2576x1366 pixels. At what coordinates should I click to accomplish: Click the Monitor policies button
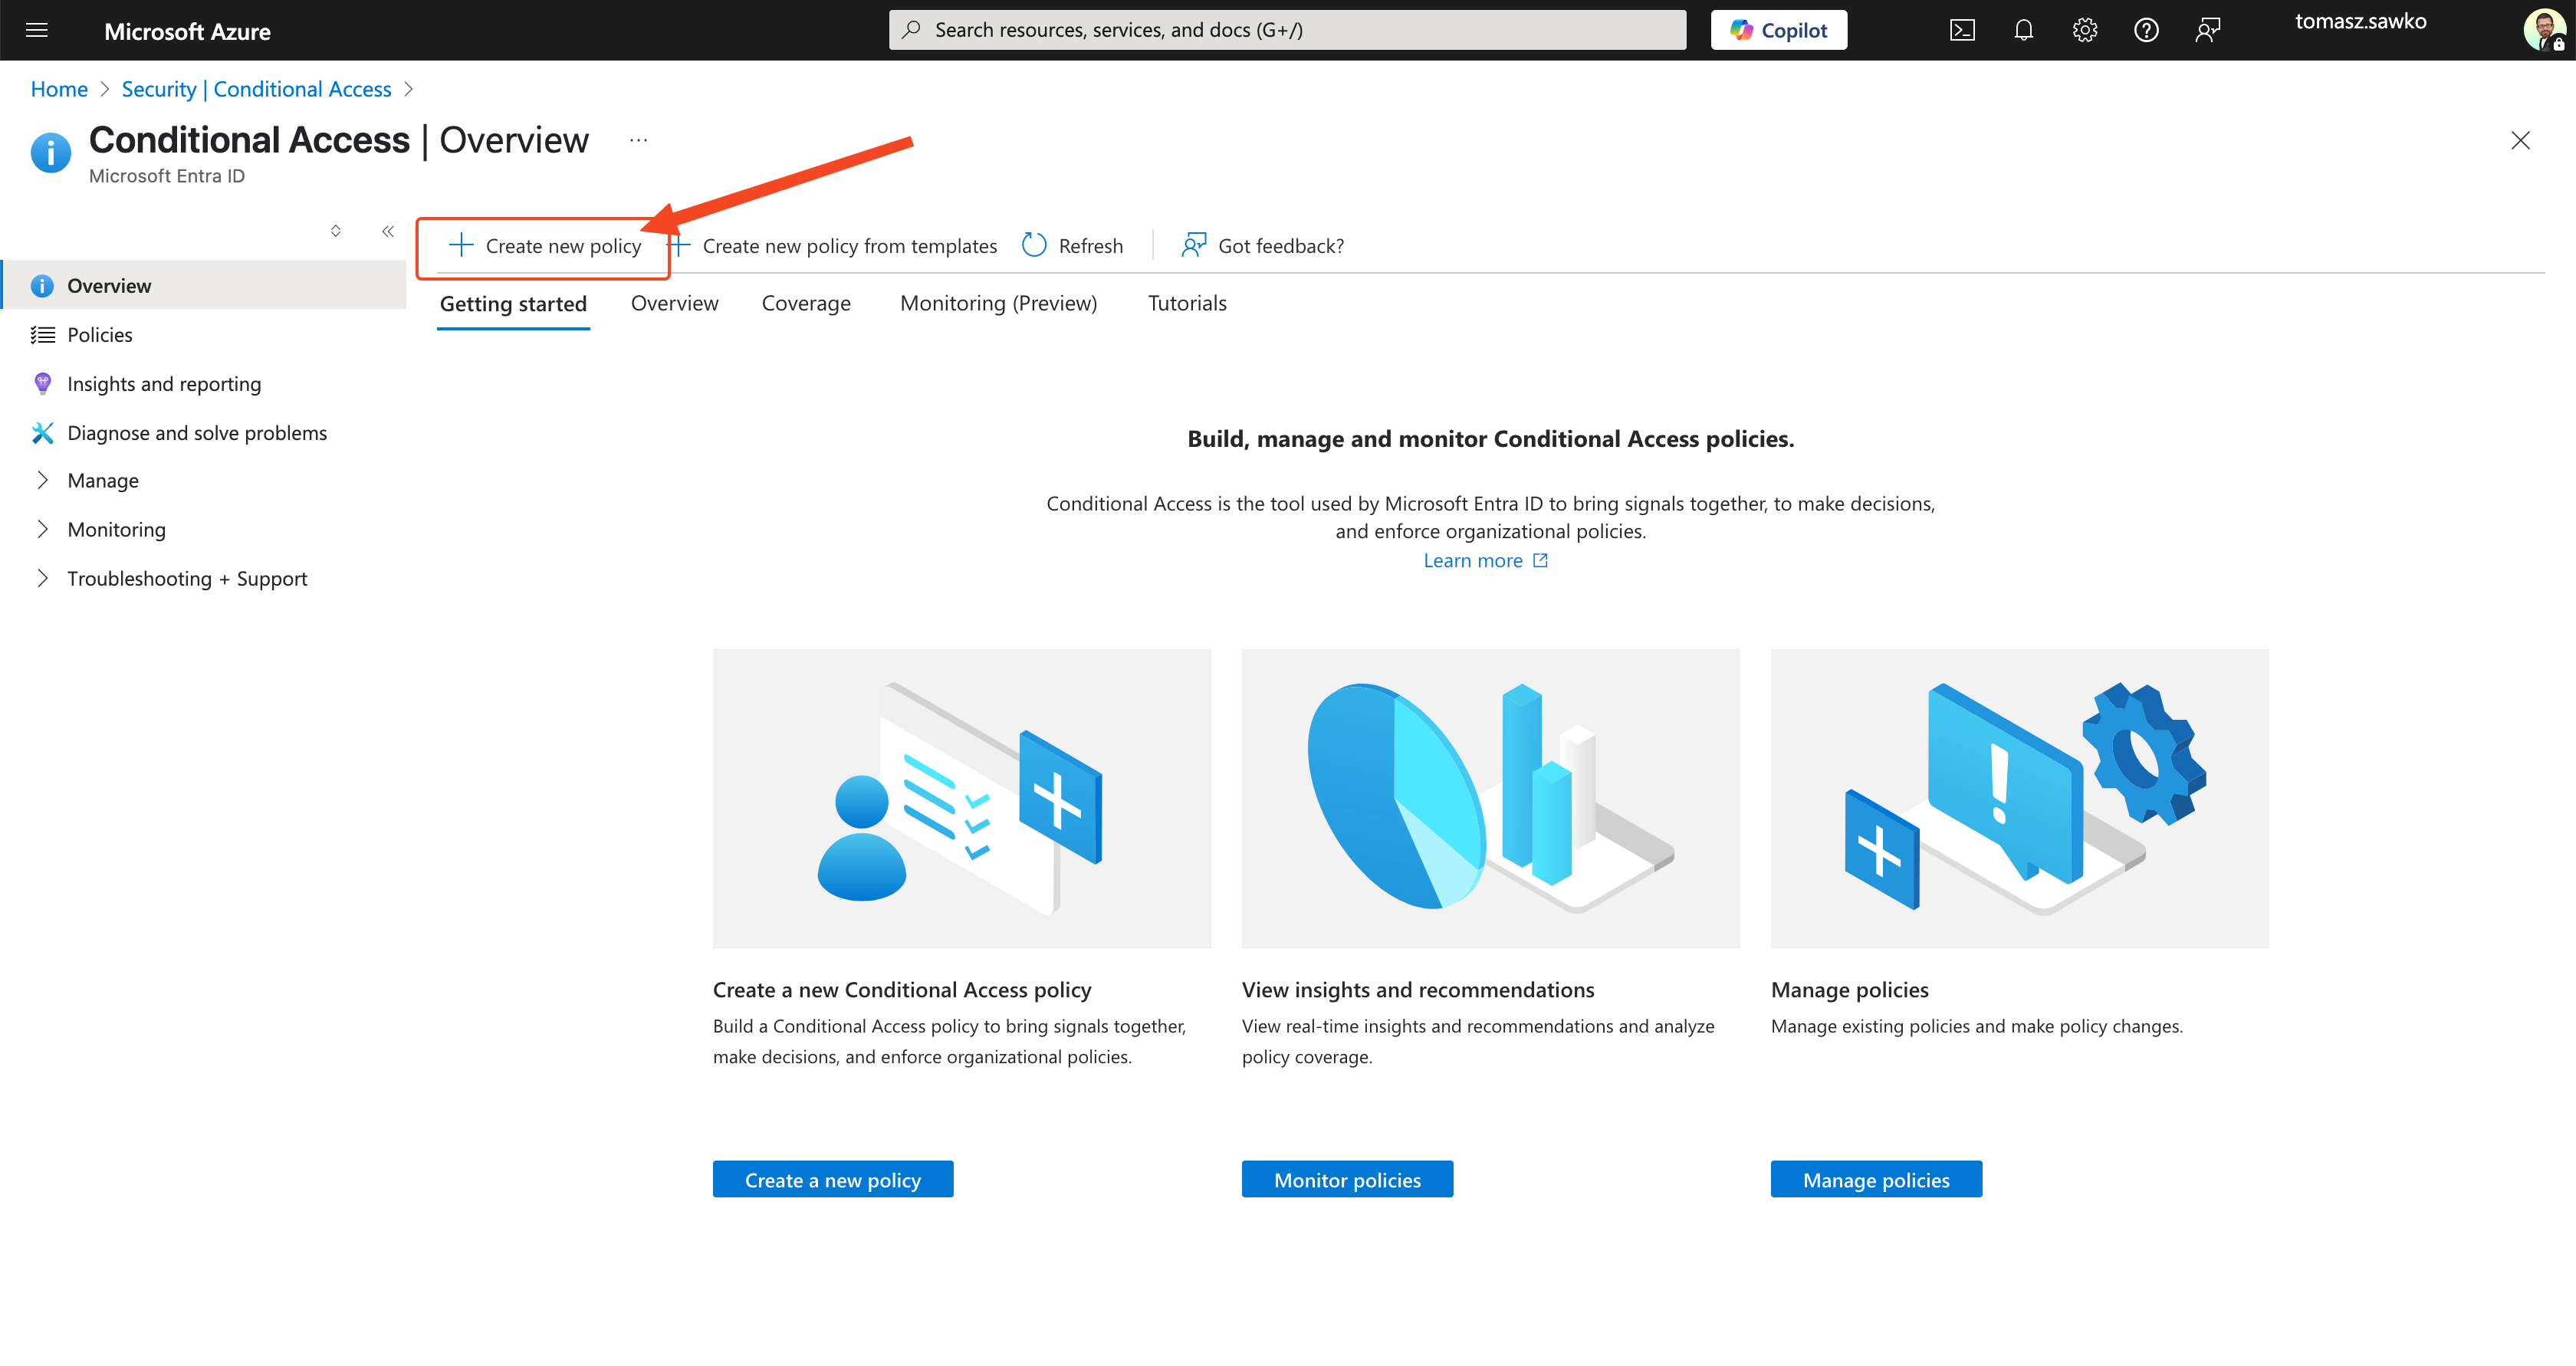1347,1179
